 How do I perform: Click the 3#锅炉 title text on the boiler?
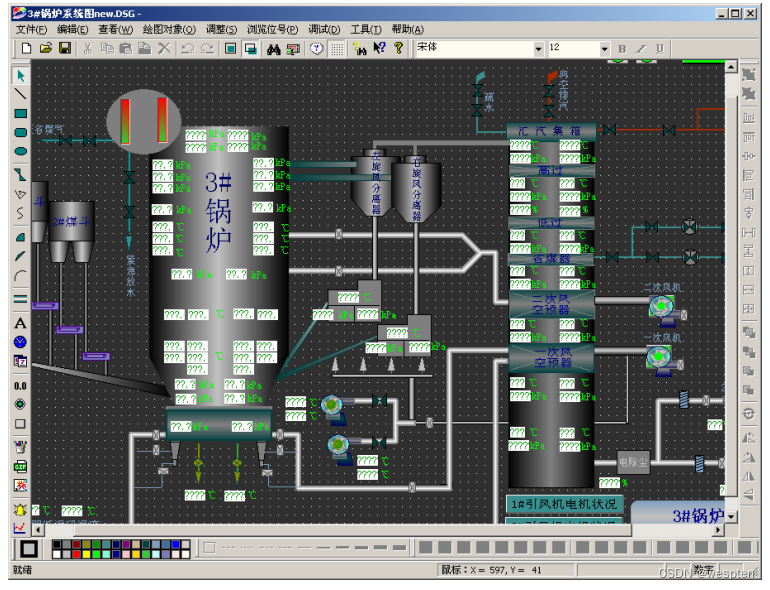click(x=218, y=212)
